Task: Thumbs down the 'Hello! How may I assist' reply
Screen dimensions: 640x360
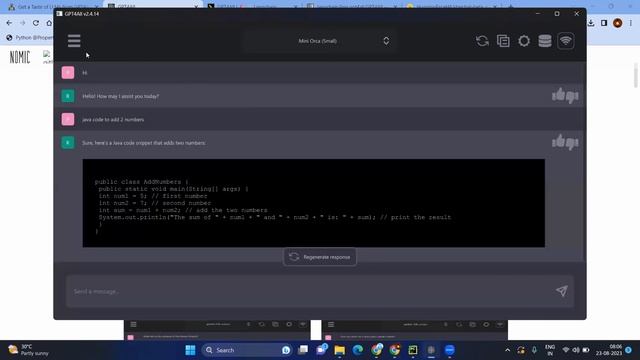Action: (x=572, y=97)
